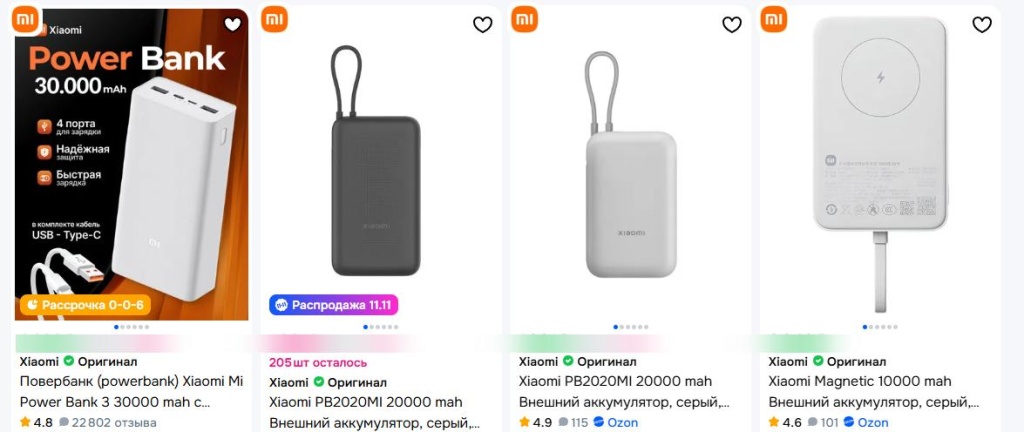The image size is (1024, 432).
Task: Click the star icon next to the 4.8 rating
Action: click(x=25, y=422)
